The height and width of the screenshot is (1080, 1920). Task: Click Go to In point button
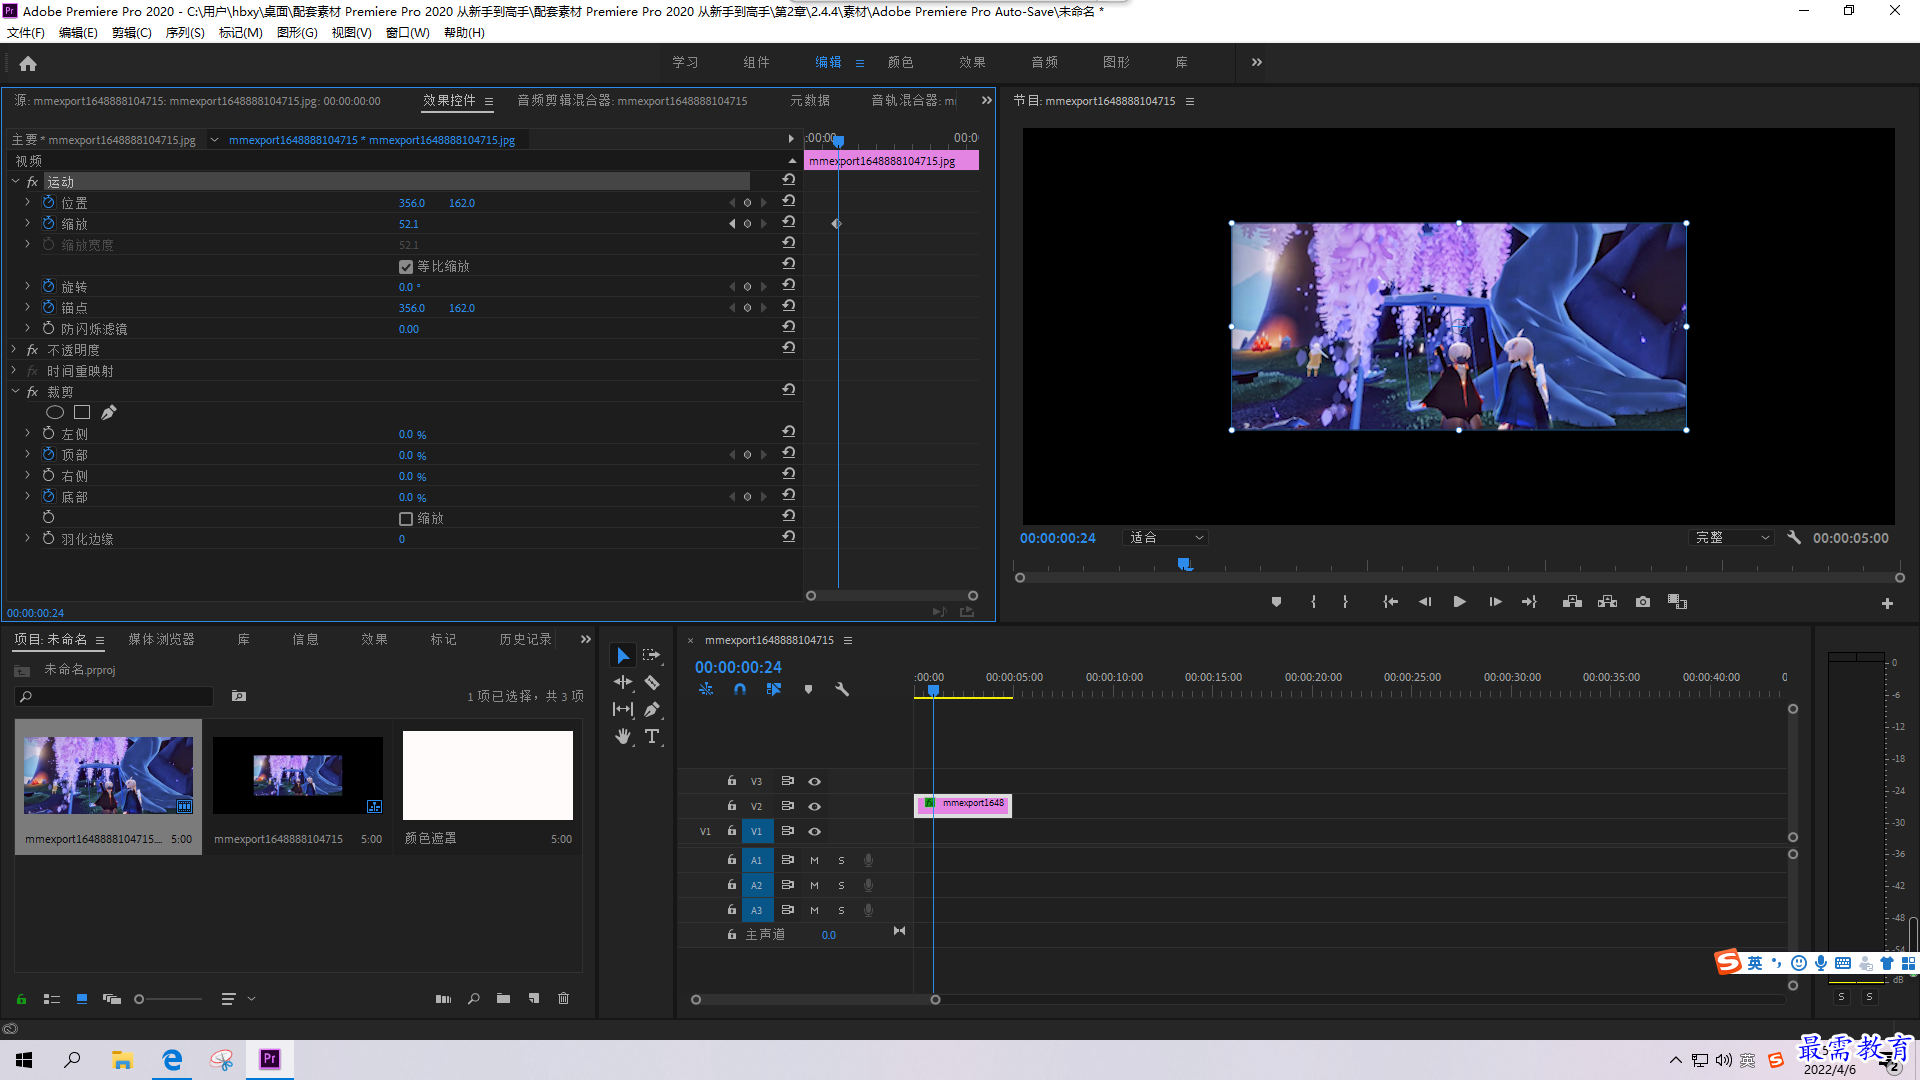pyautogui.click(x=1390, y=602)
